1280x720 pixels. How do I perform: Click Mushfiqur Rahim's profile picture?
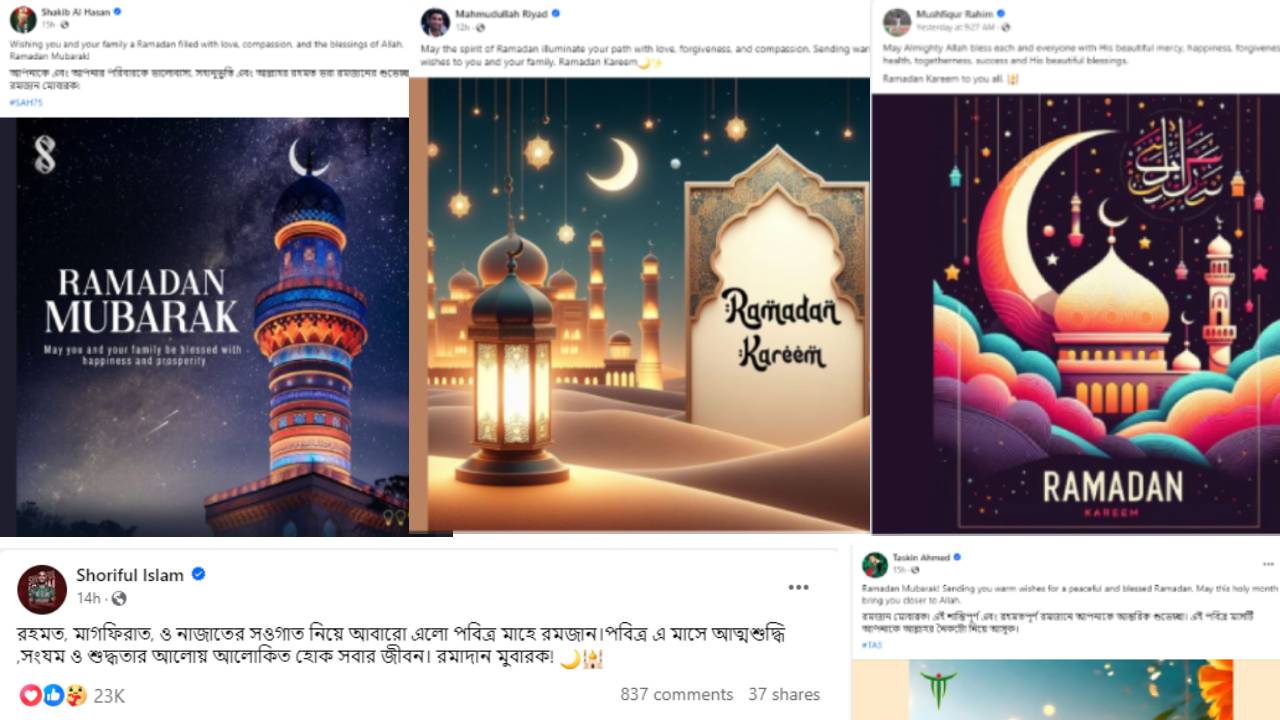pos(897,22)
